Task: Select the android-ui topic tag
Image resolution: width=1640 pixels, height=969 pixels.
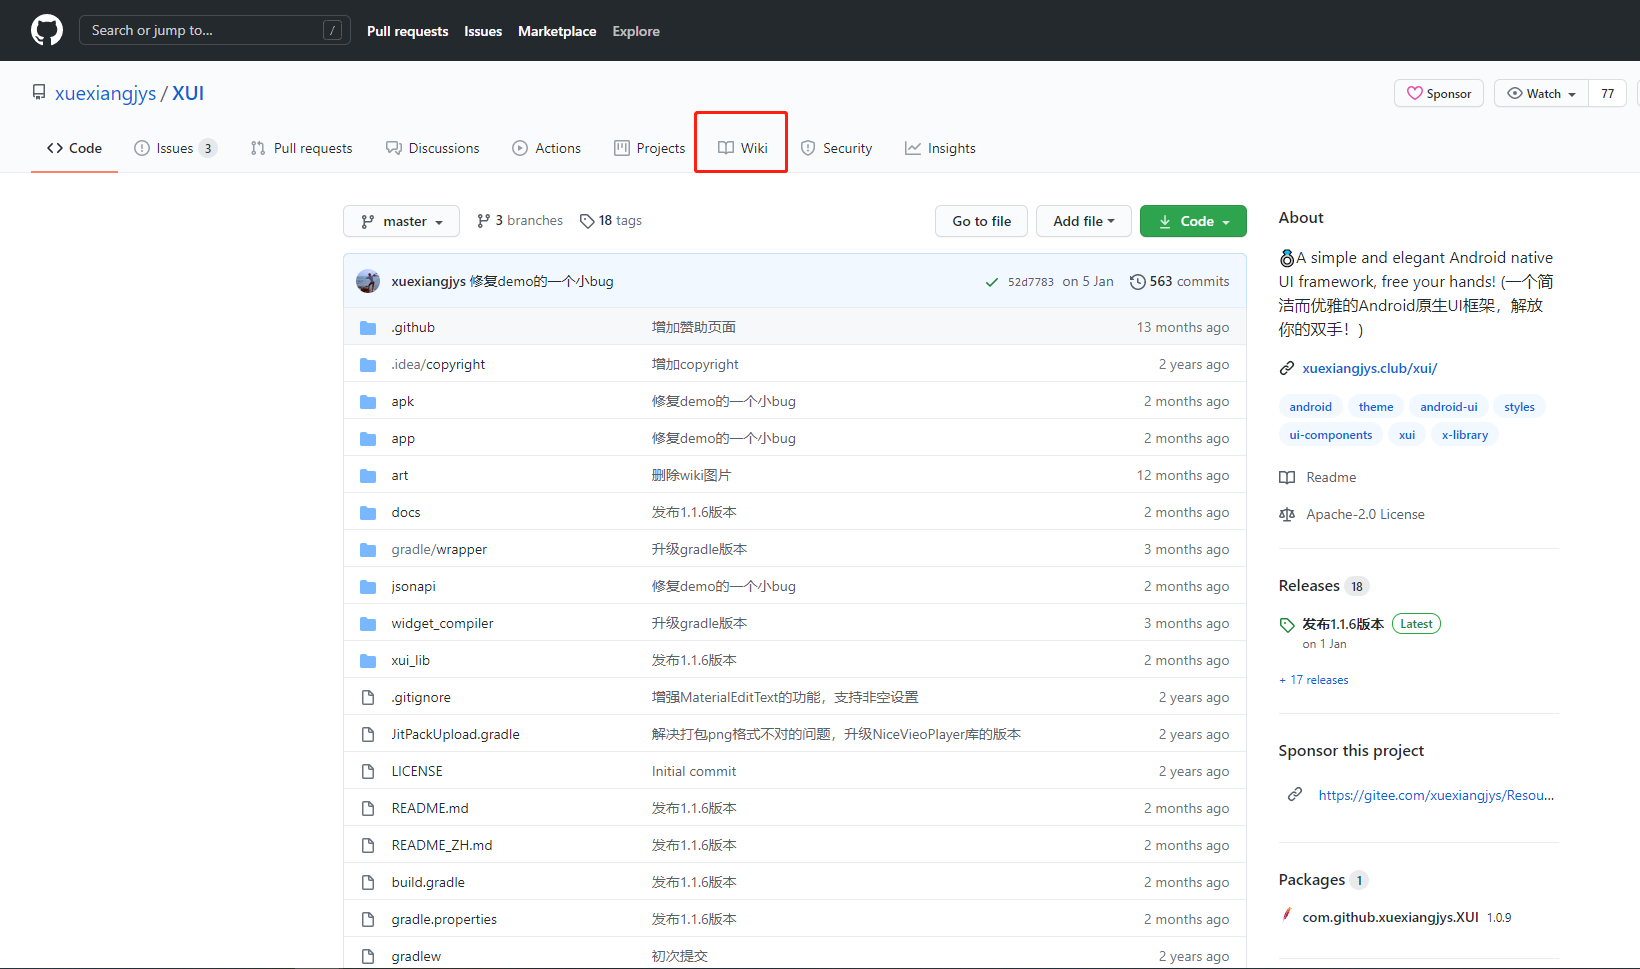Action: (1448, 406)
